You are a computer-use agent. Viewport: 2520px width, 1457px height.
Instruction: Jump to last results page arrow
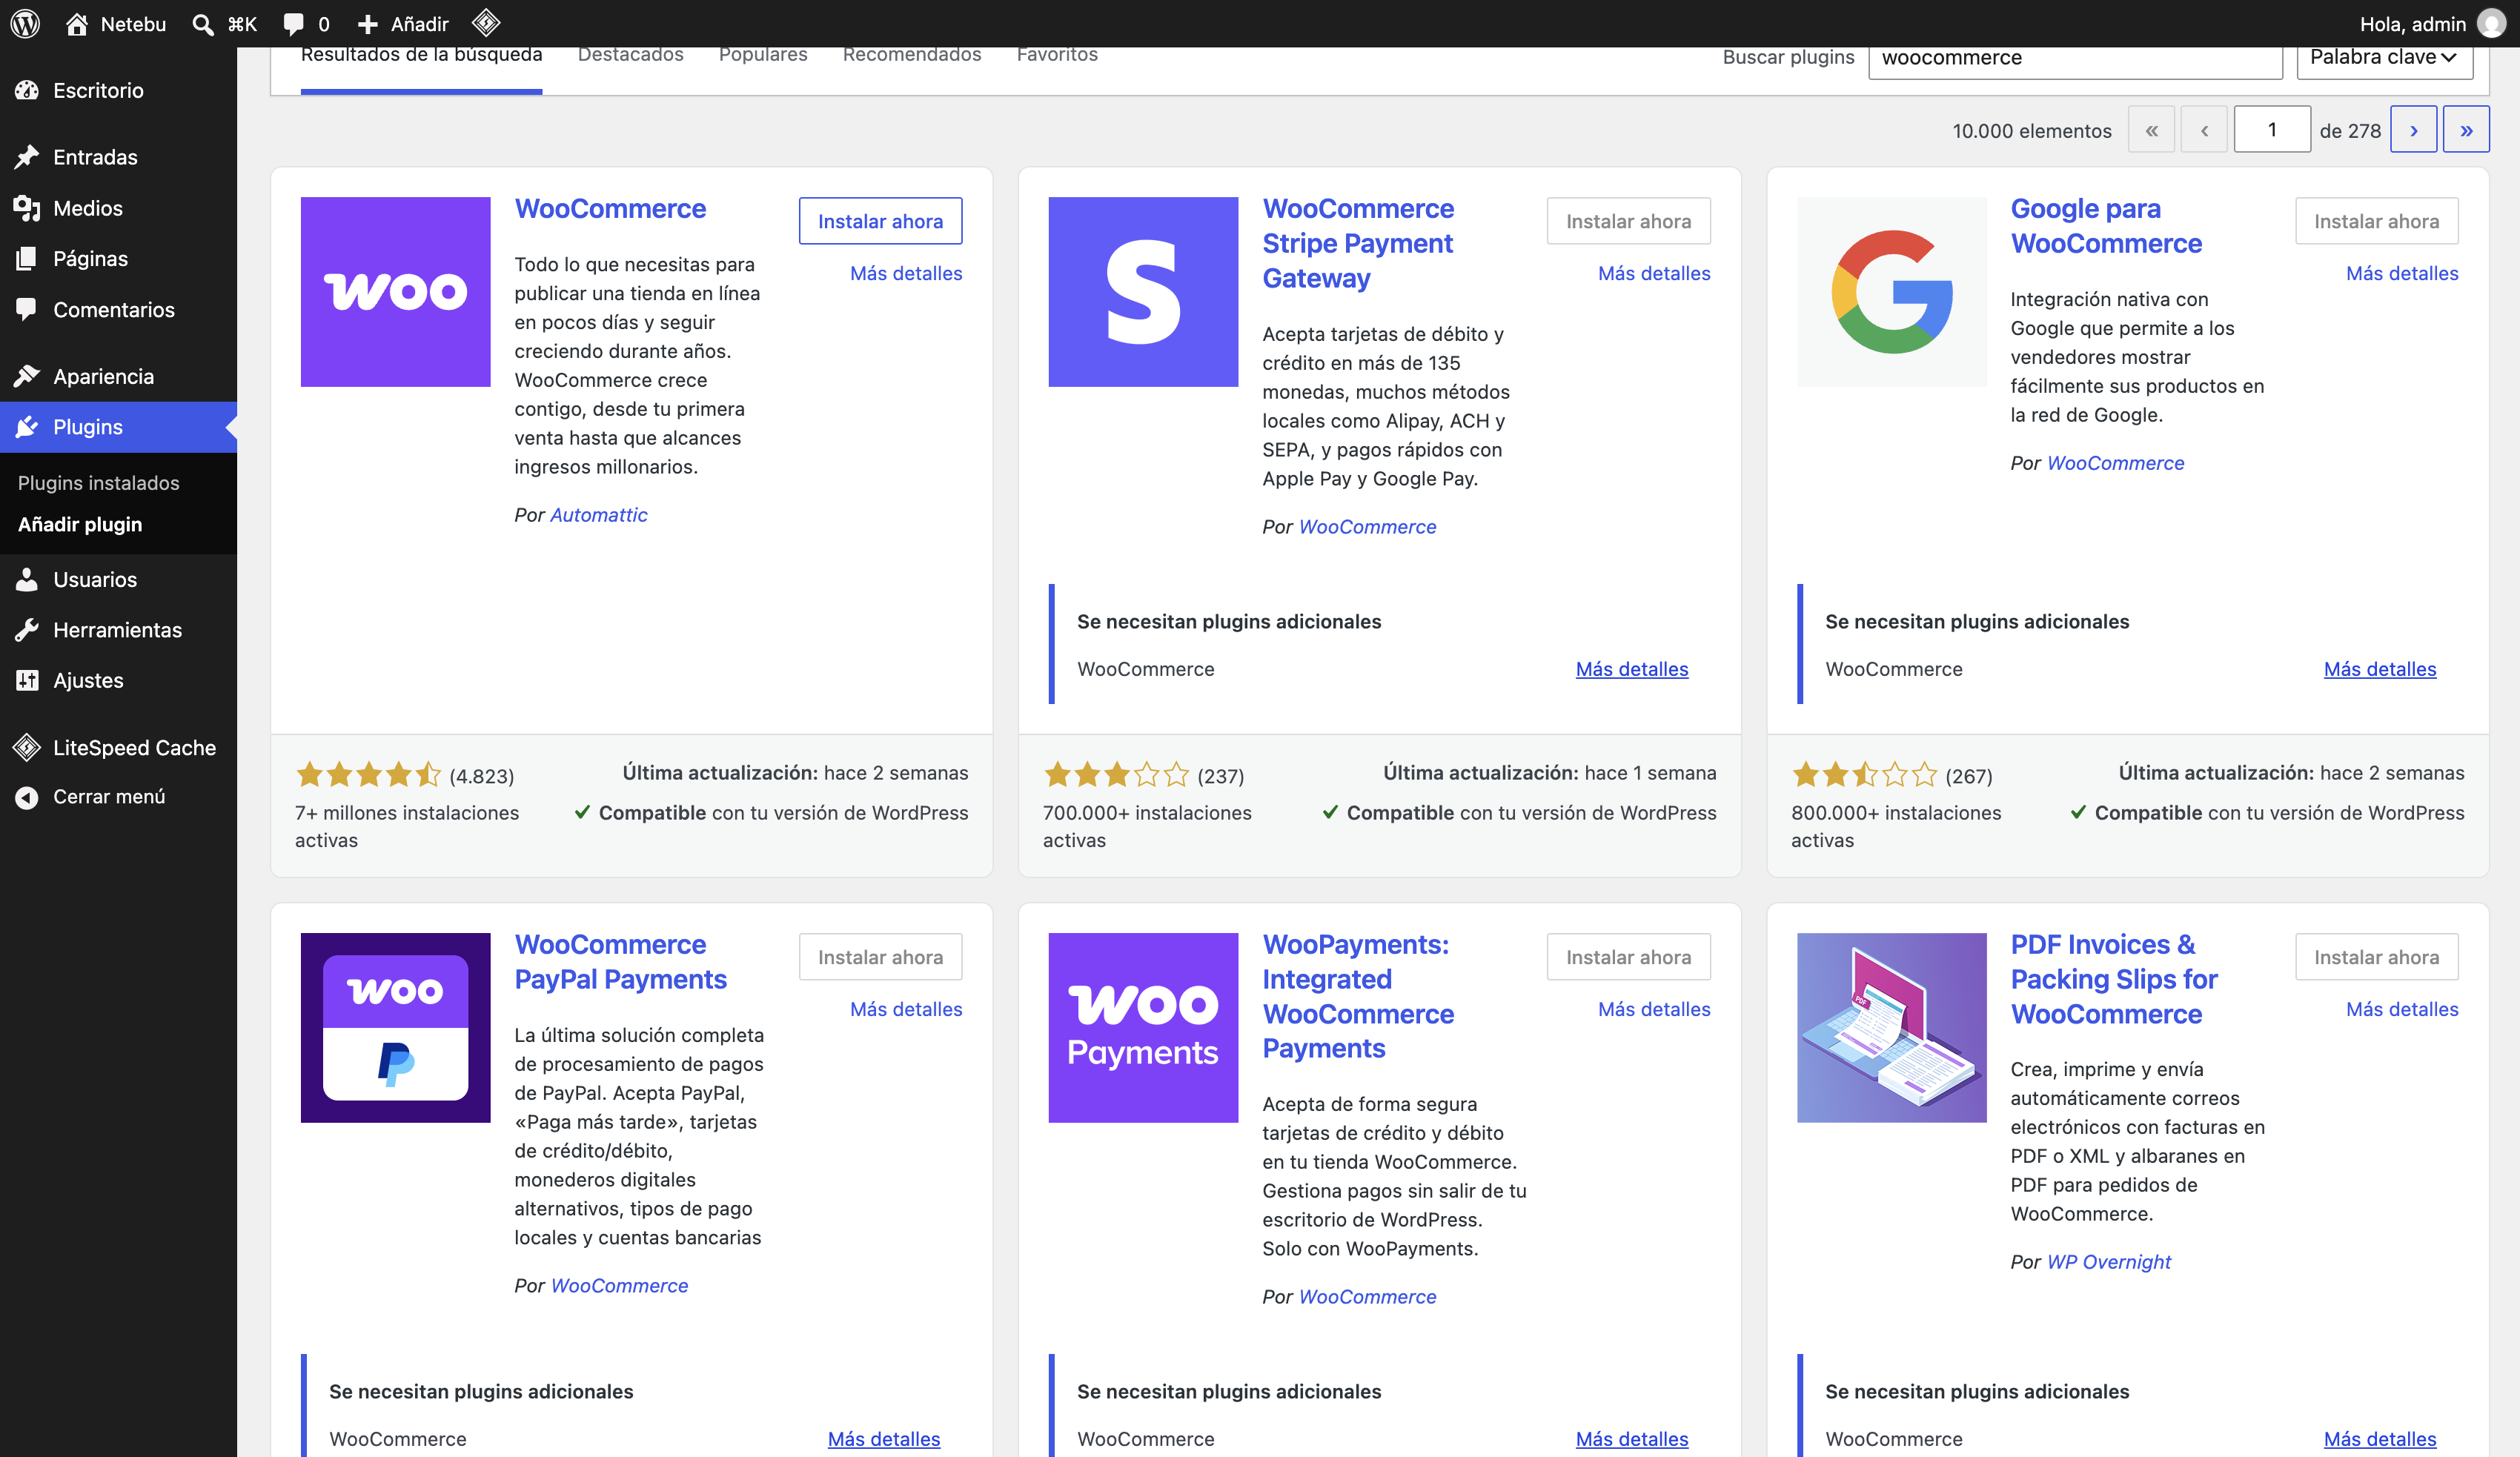2466,130
